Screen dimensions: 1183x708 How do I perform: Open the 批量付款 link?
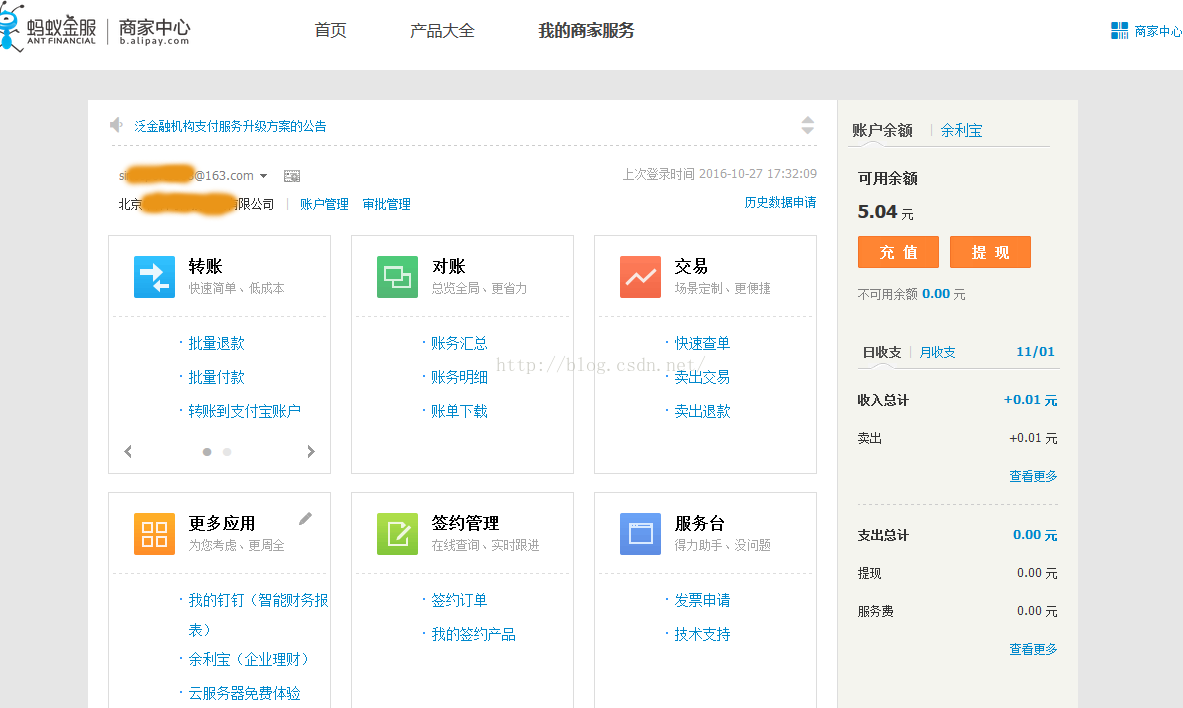[x=217, y=377]
